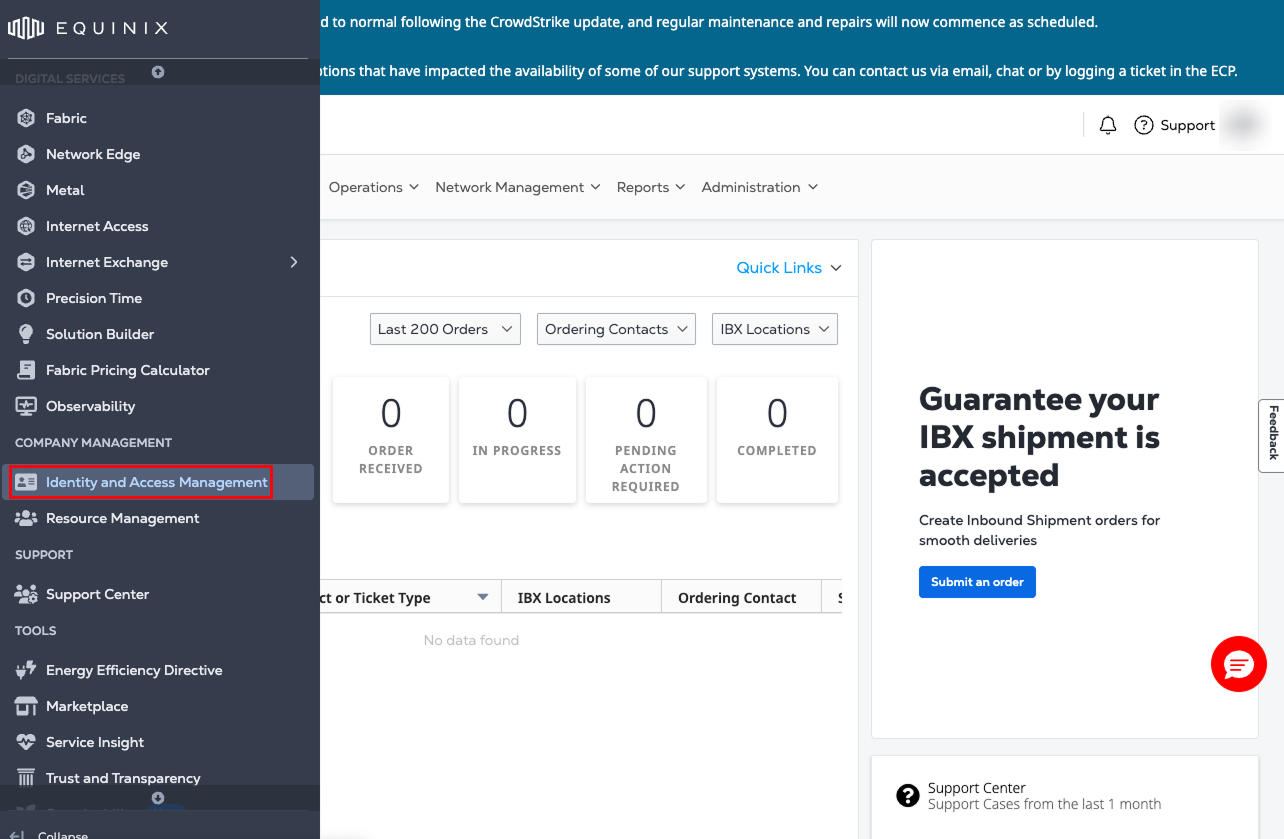The width and height of the screenshot is (1284, 839).
Task: Expand the Quick Links menu
Action: click(789, 268)
